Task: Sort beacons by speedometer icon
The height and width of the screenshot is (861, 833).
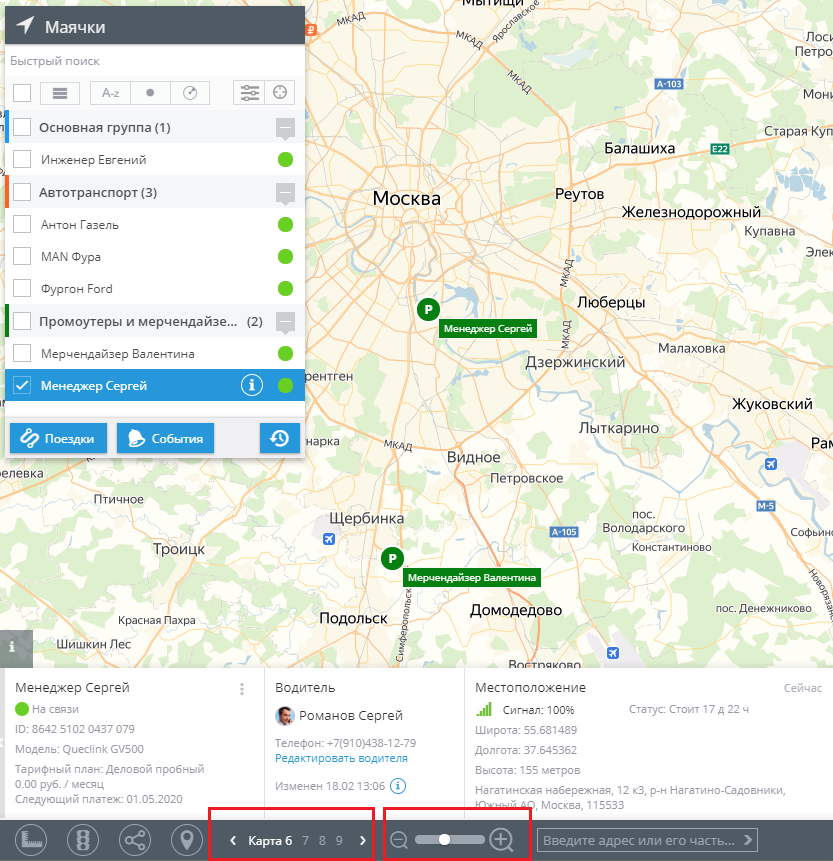Action: coord(190,93)
